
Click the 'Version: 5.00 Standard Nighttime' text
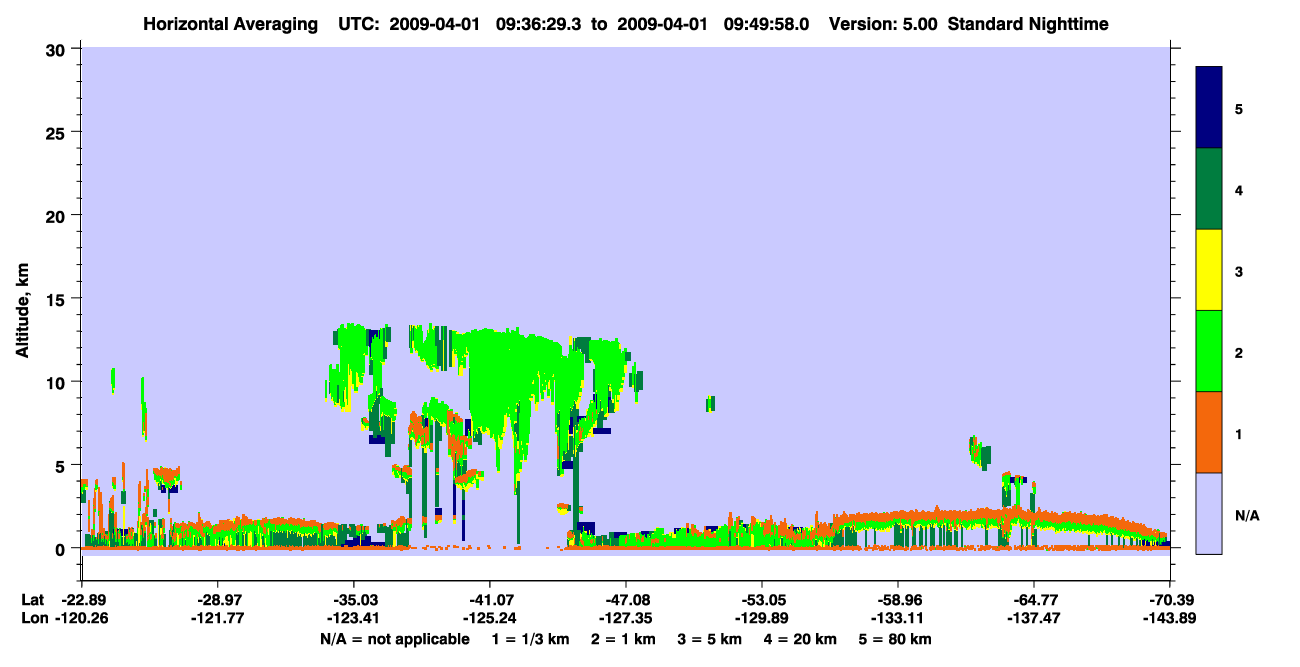point(968,23)
